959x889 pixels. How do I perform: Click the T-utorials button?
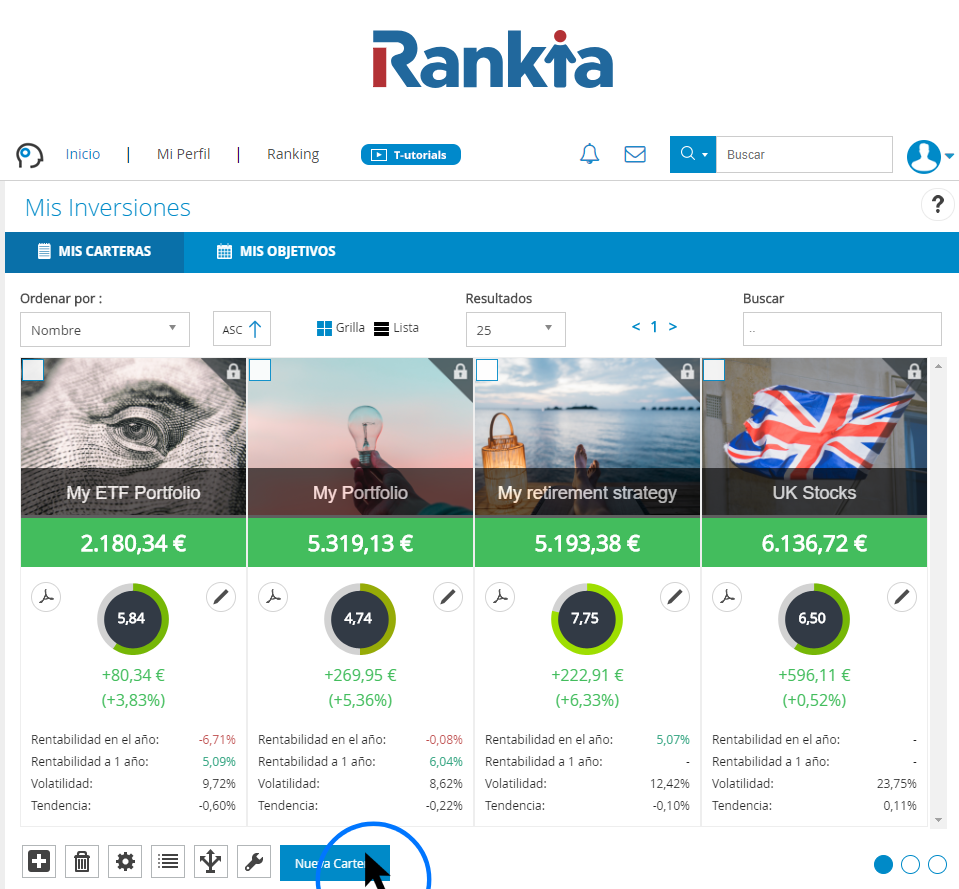410,155
